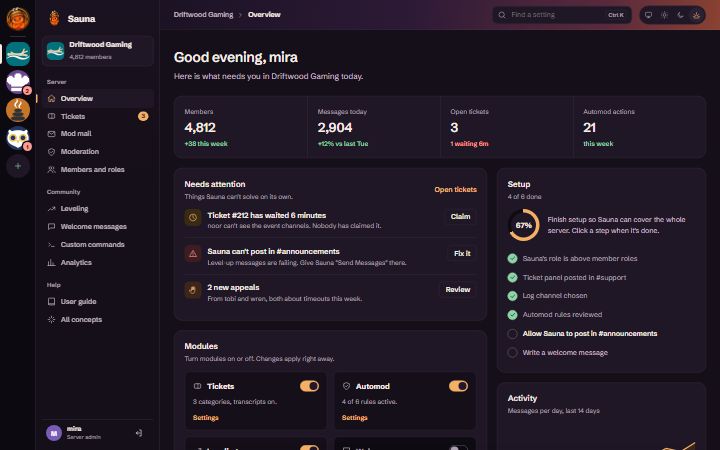This screenshot has height=450, width=720.
Task: Open User guide via its book icon
Action: (x=51, y=301)
